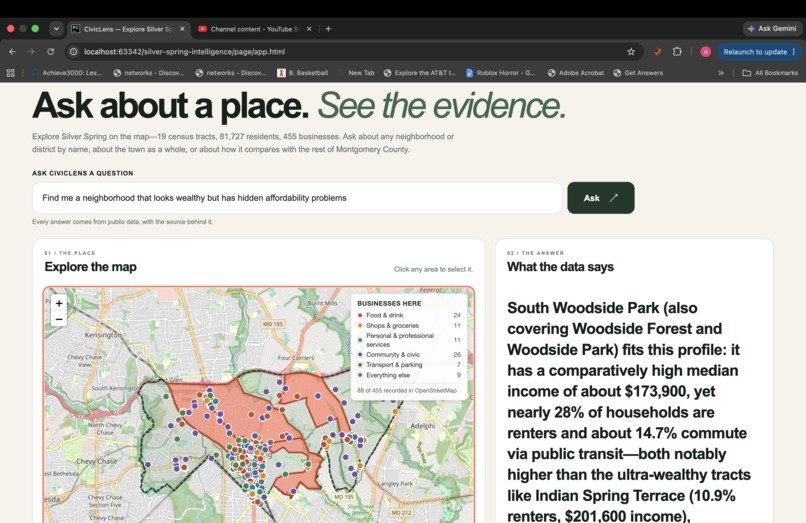Viewport: 806px width, 523px height.
Task: Close the CivicLens tab
Action: [182, 29]
